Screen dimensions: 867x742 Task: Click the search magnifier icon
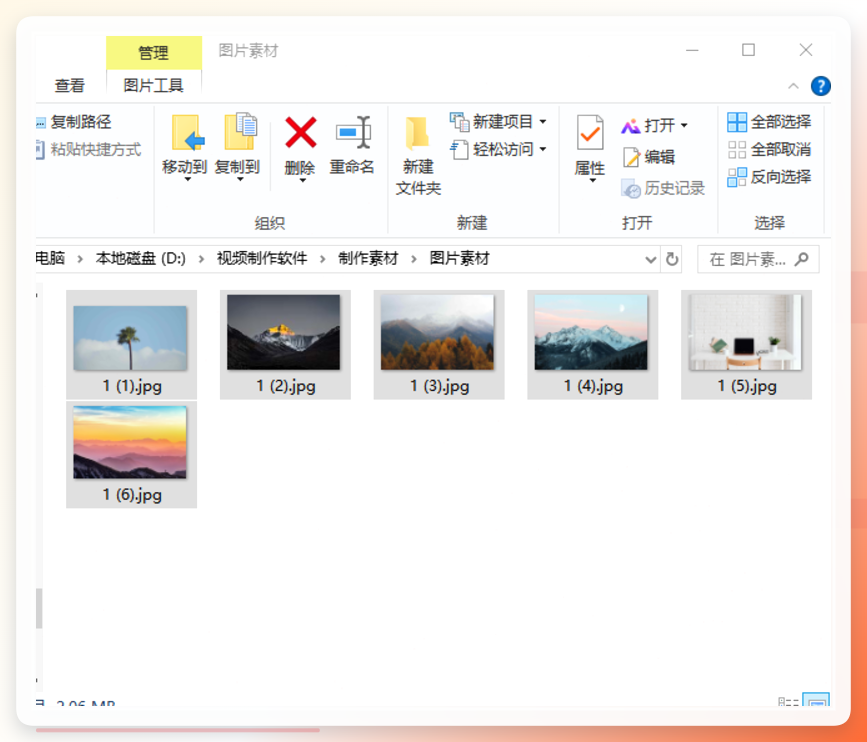tap(801, 259)
